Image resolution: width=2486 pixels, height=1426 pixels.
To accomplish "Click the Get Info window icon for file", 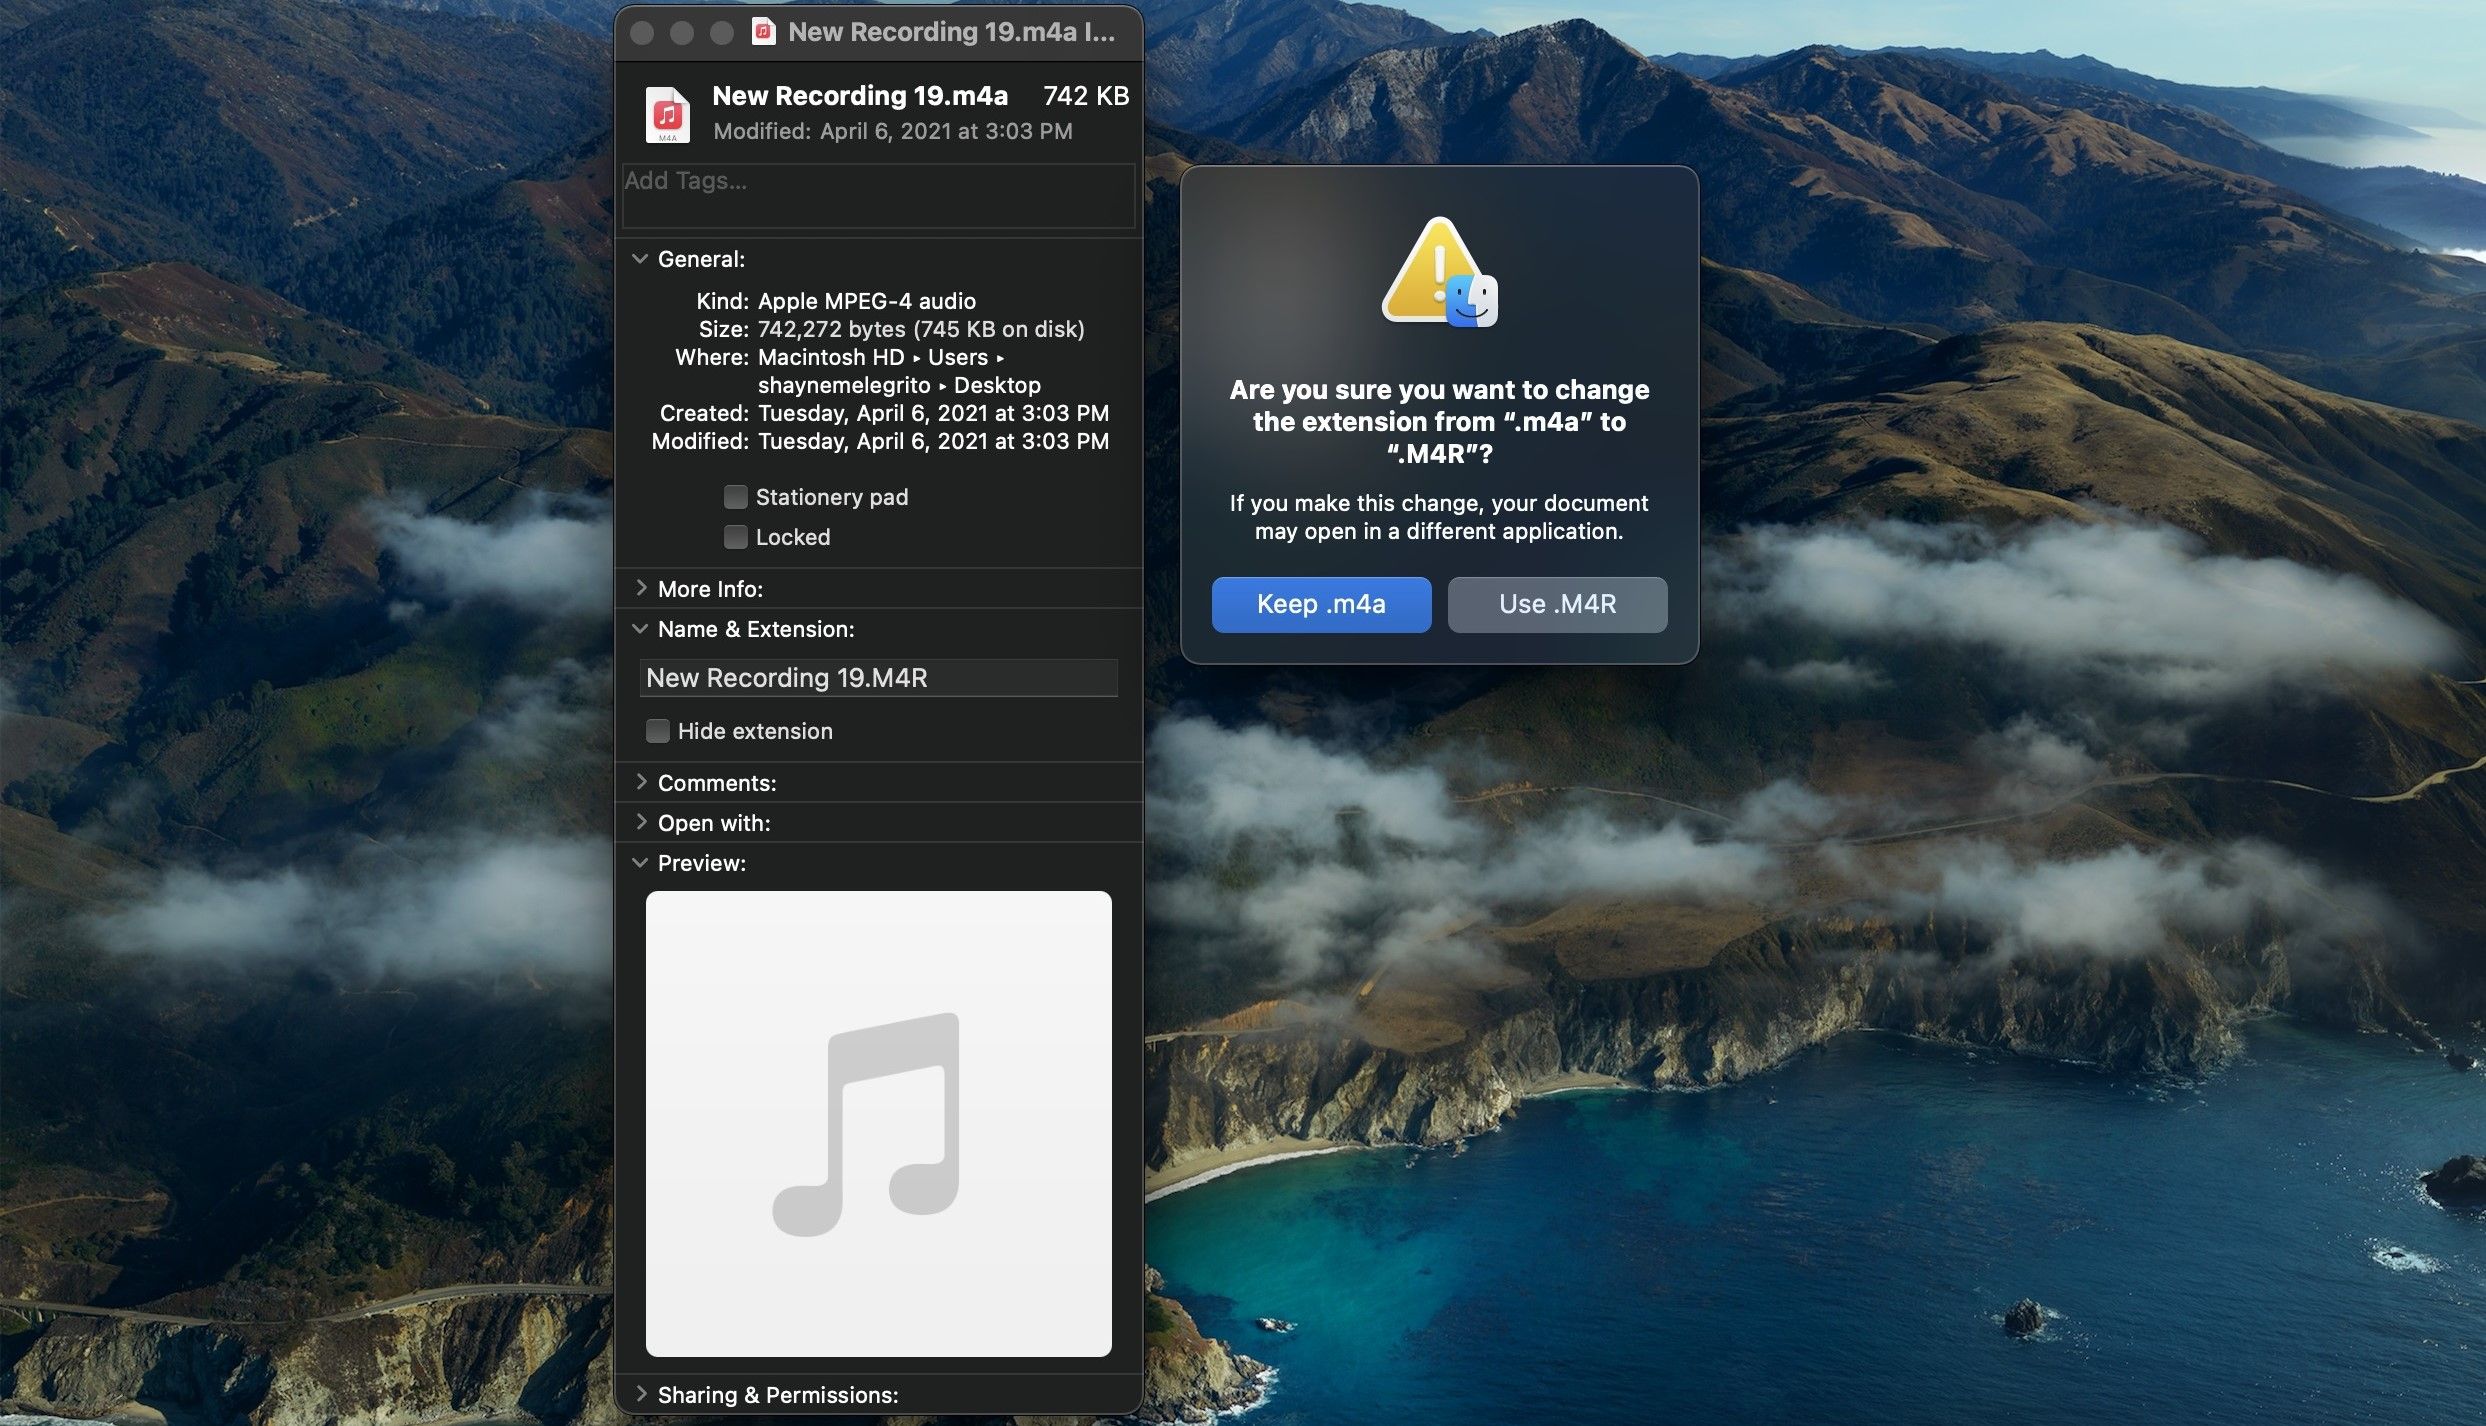I will point(668,113).
